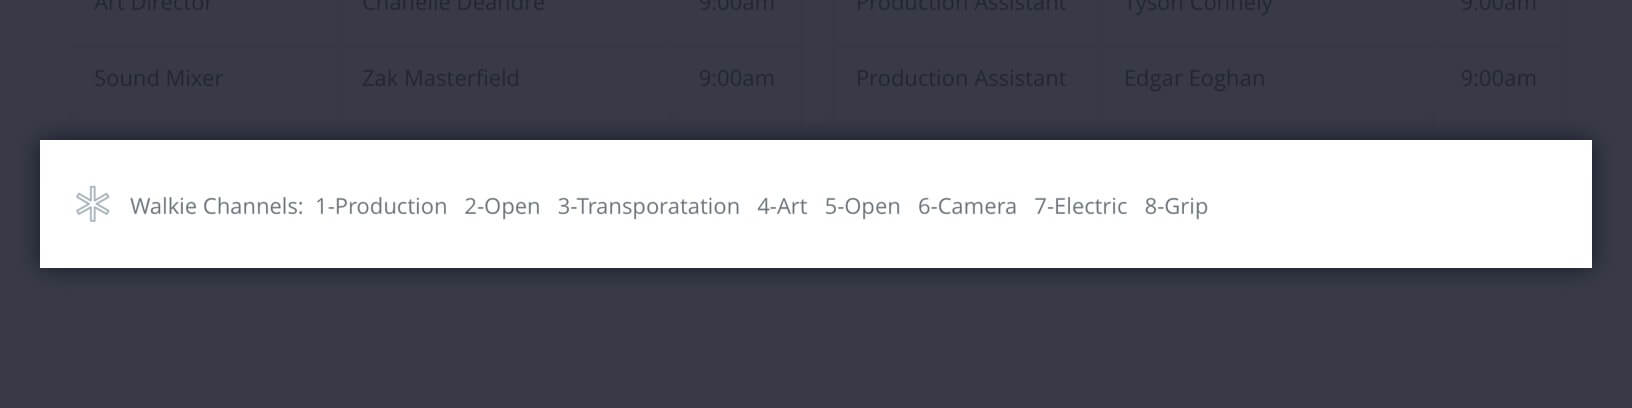
Task: Select the 1-Production channel
Action: pos(381,206)
